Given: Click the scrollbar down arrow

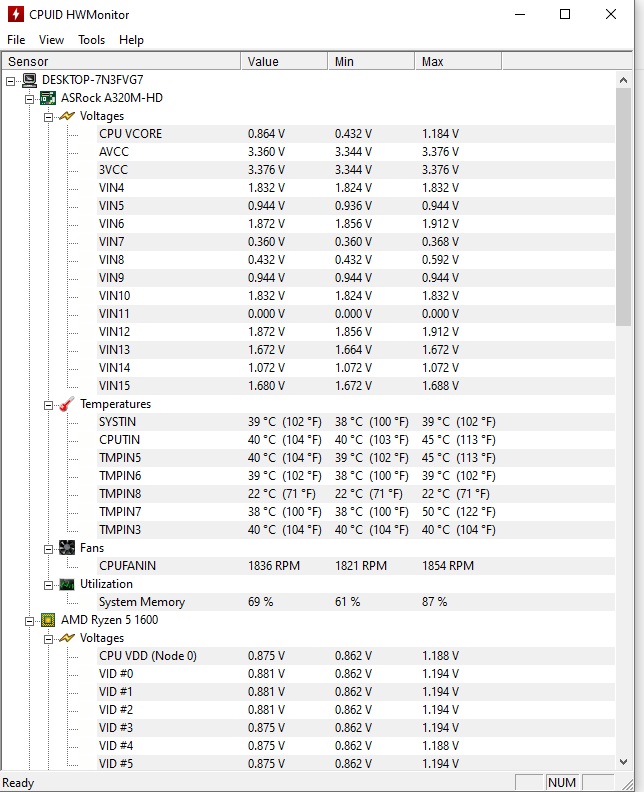Looking at the screenshot, I should click(623, 762).
